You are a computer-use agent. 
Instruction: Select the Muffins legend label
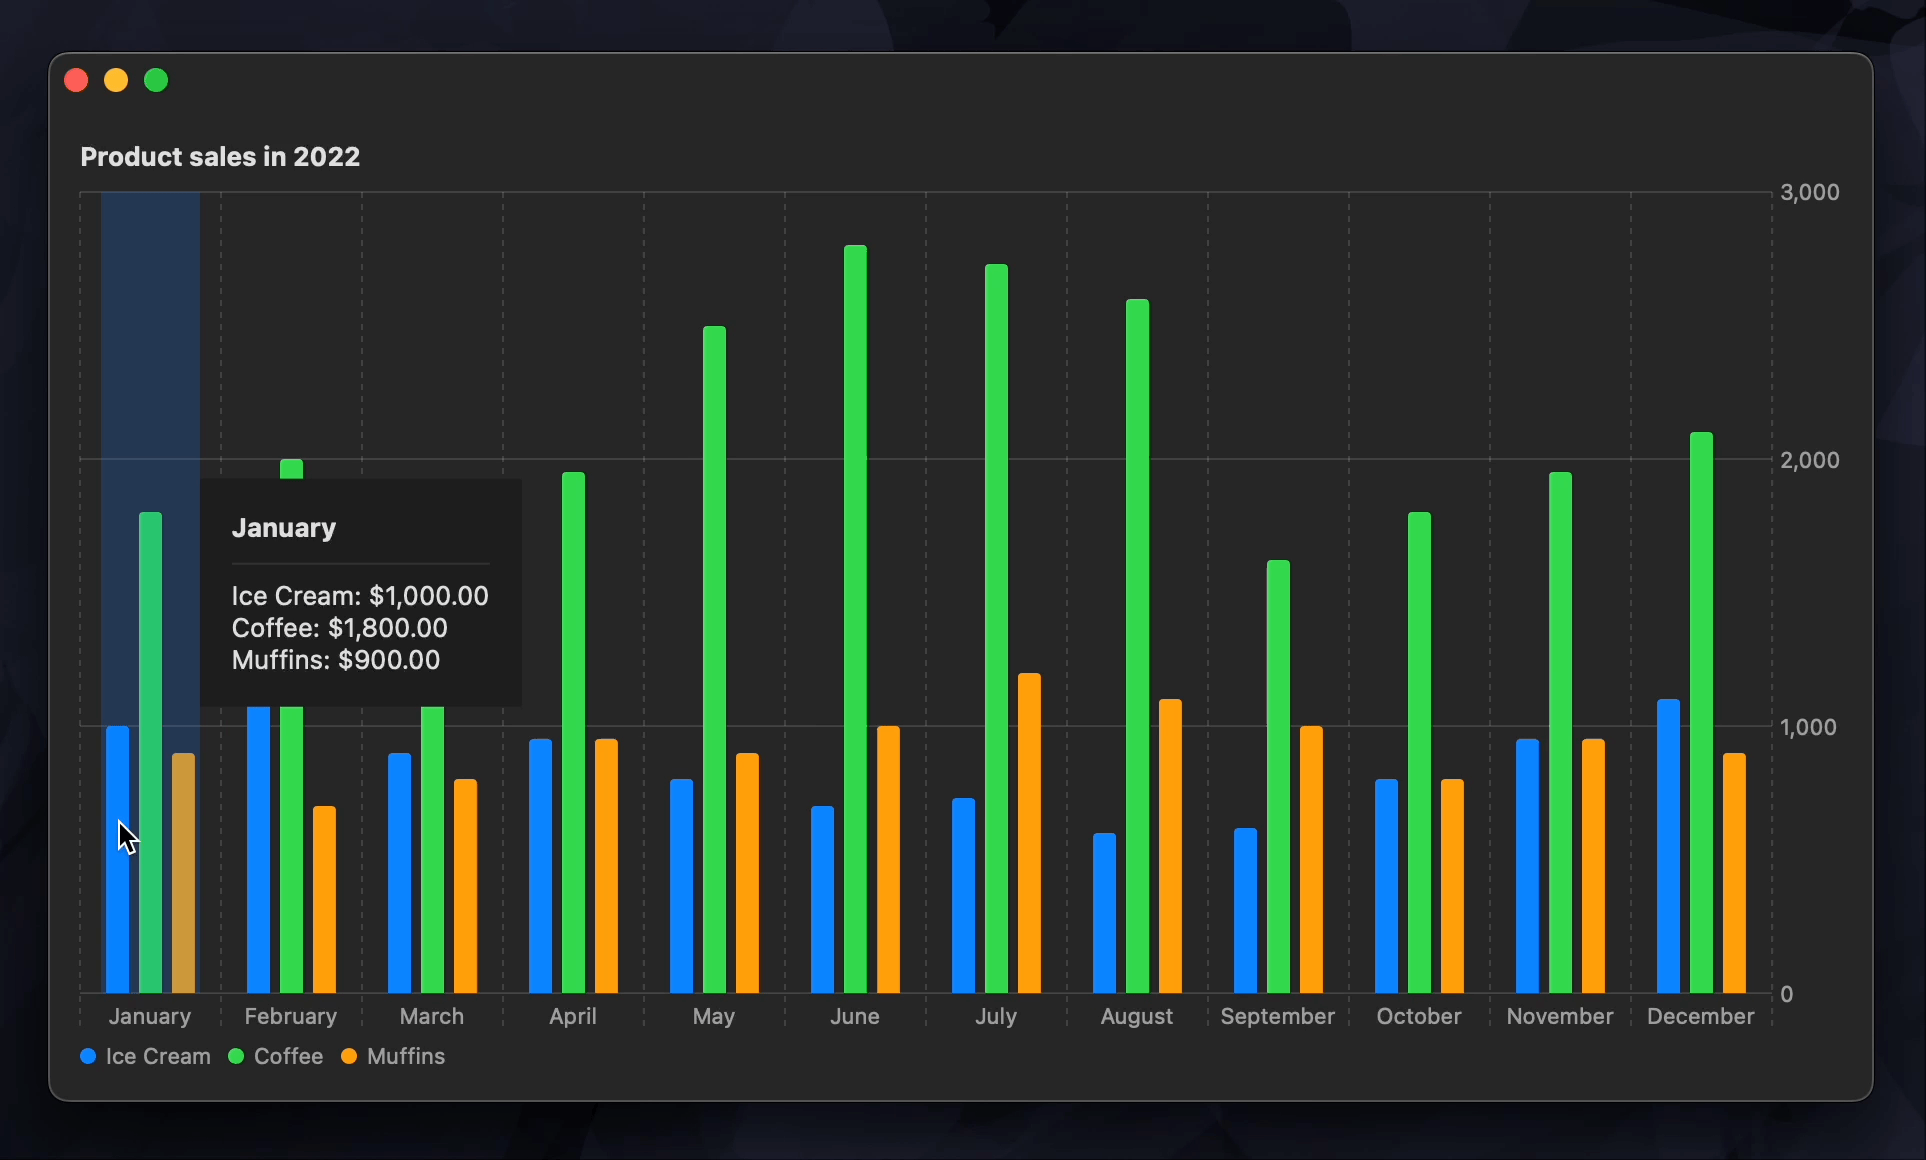tap(406, 1056)
